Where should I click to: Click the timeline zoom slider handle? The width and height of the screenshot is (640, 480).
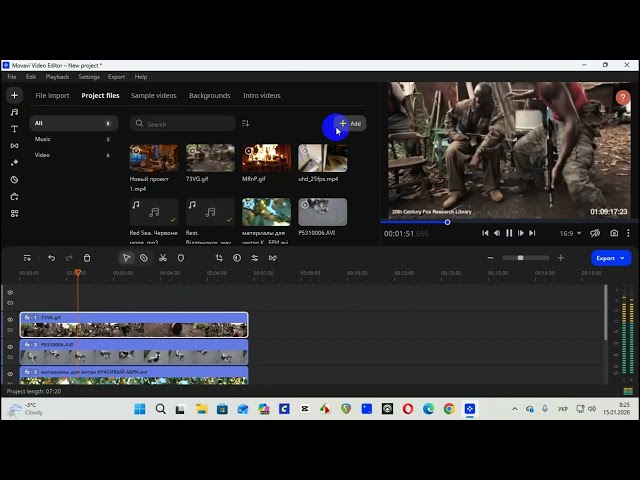(520, 258)
